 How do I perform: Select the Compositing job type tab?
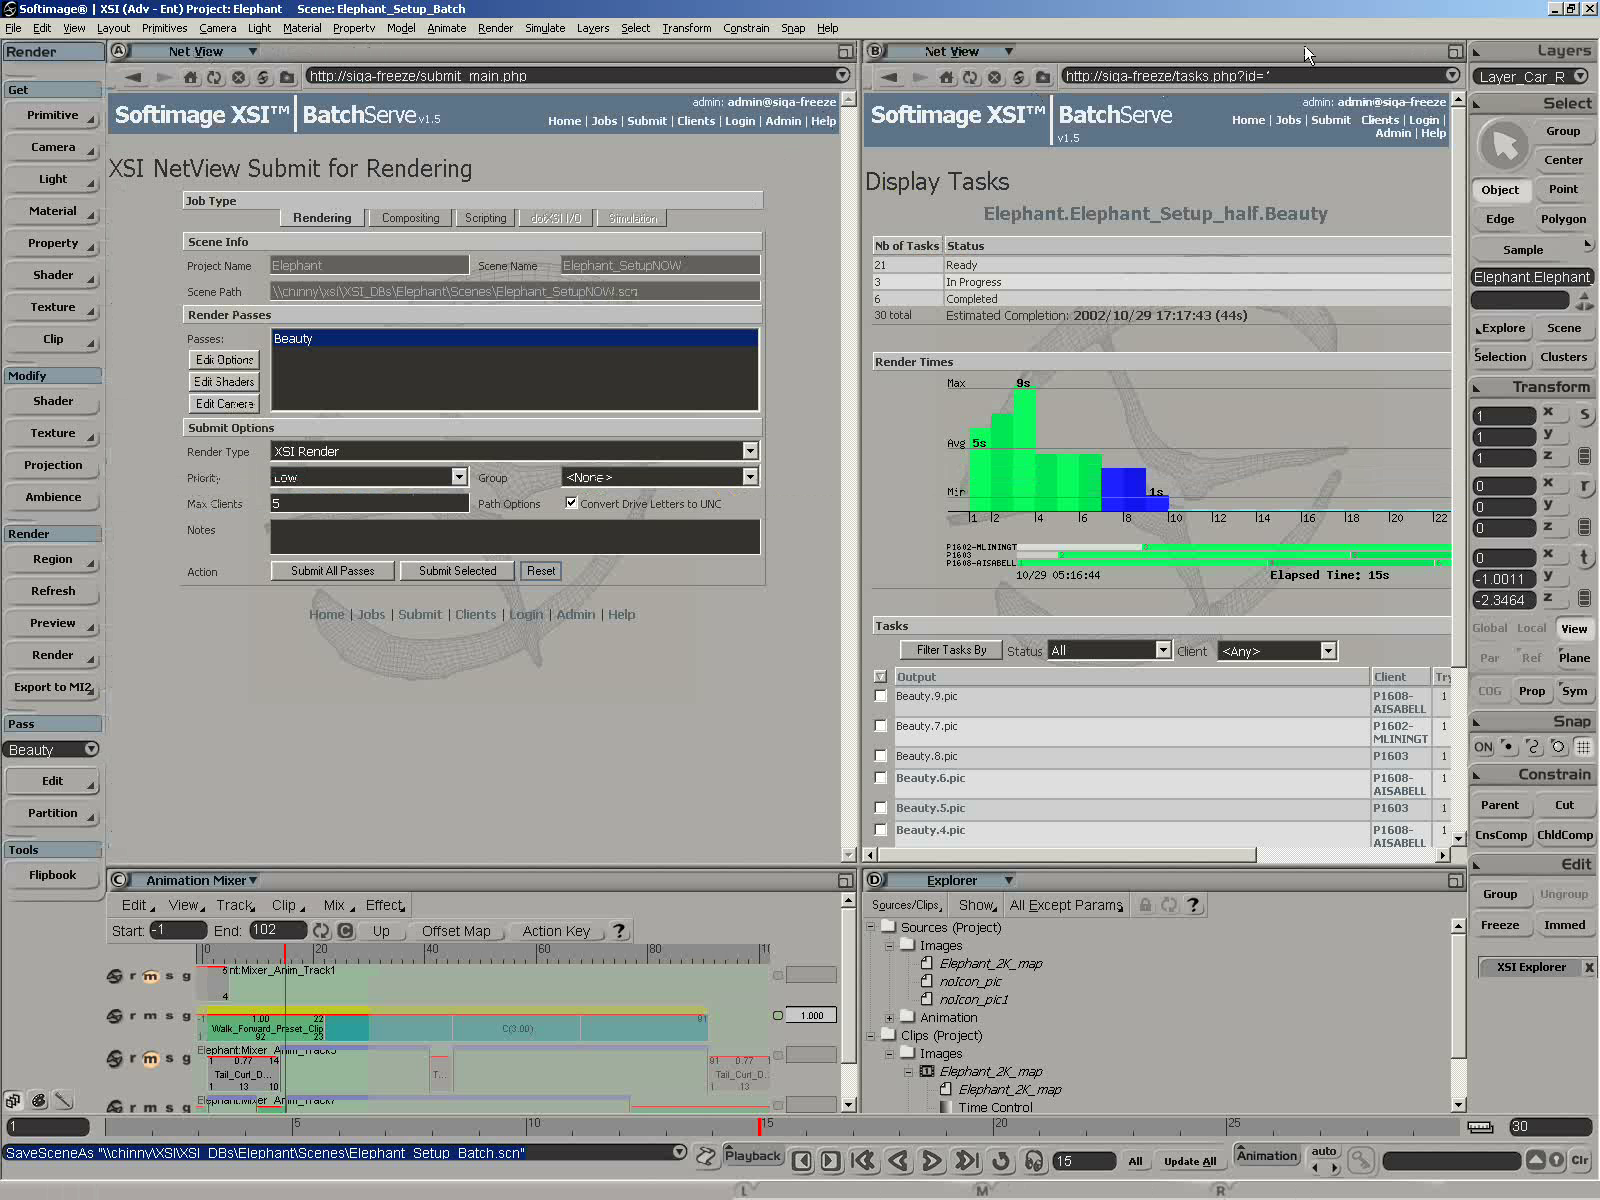click(x=410, y=218)
